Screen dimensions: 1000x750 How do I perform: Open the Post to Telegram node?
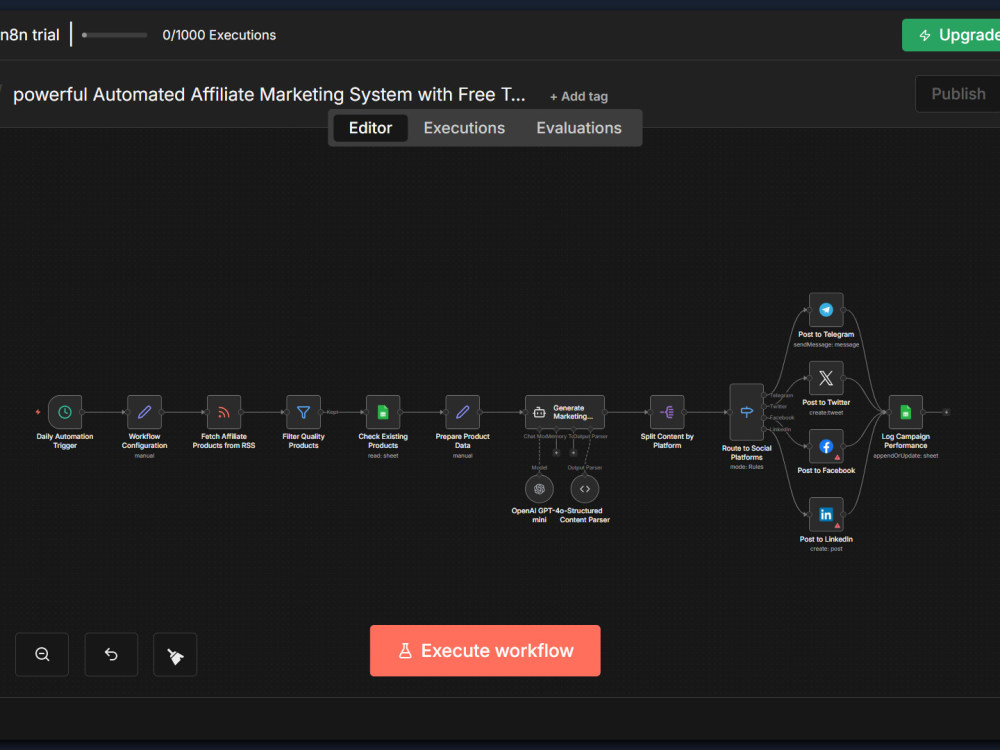(826, 310)
